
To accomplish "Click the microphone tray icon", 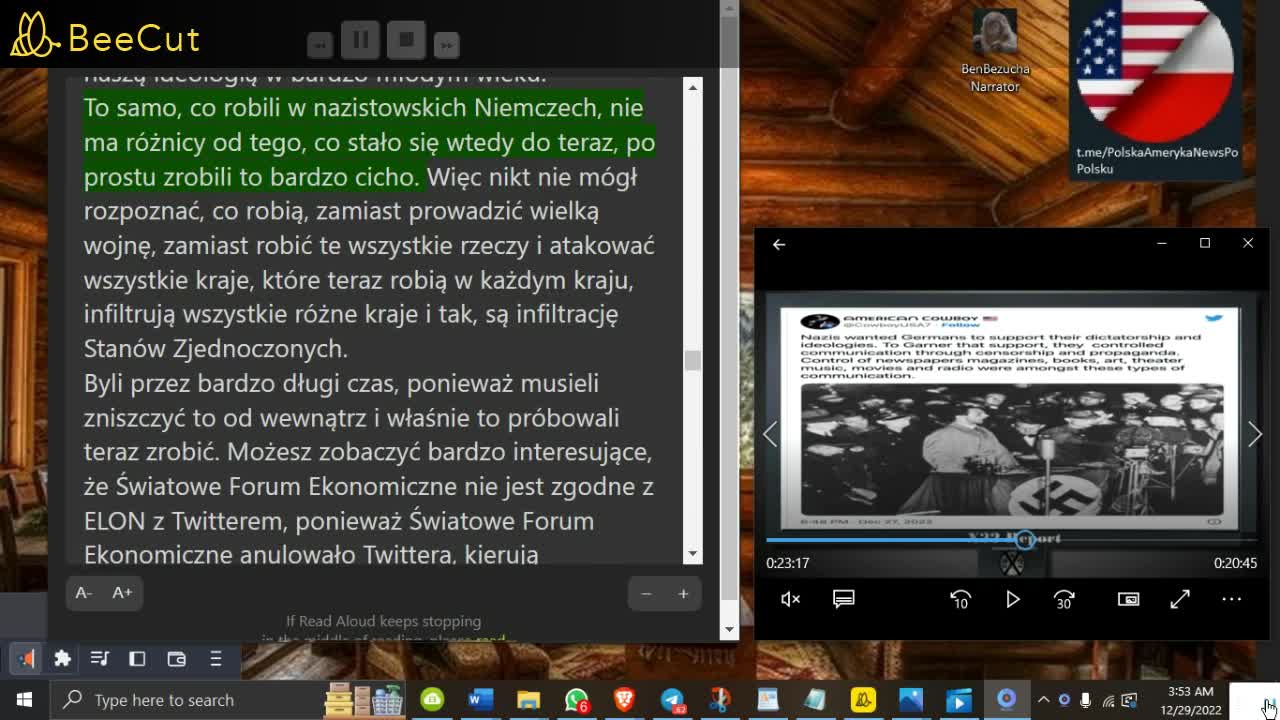I will (1086, 700).
